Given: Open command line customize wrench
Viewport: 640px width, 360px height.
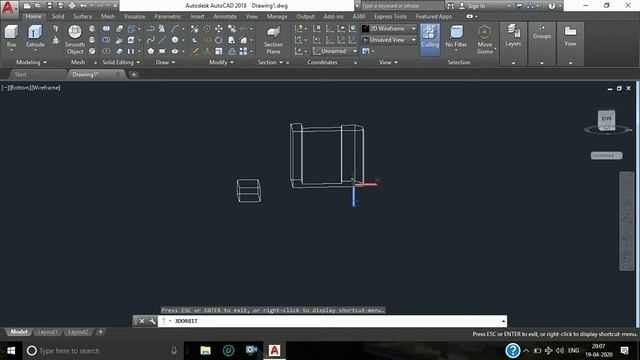Looking at the screenshot, I should (x=152, y=321).
